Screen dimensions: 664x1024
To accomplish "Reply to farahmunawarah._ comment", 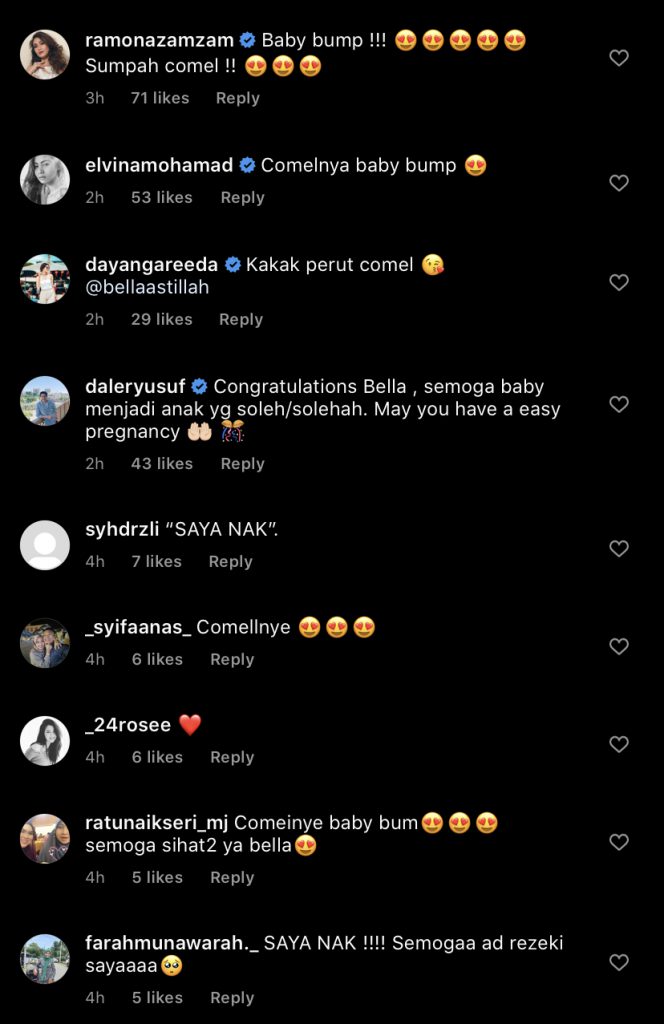I will coord(232,998).
